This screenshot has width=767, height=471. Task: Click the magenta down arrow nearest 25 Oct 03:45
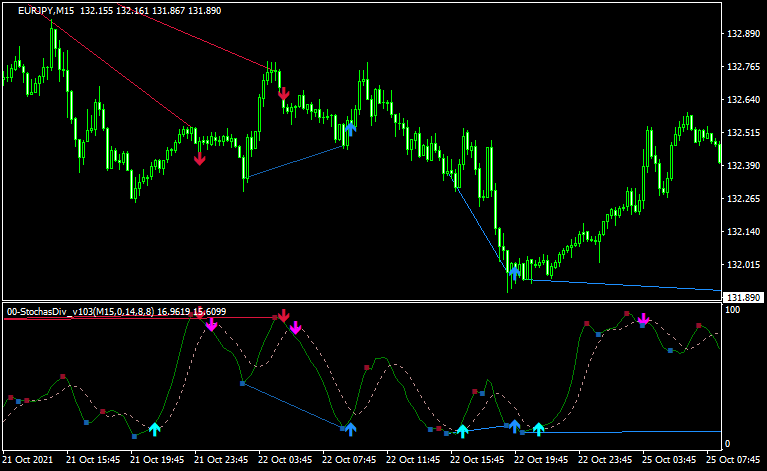(x=644, y=321)
